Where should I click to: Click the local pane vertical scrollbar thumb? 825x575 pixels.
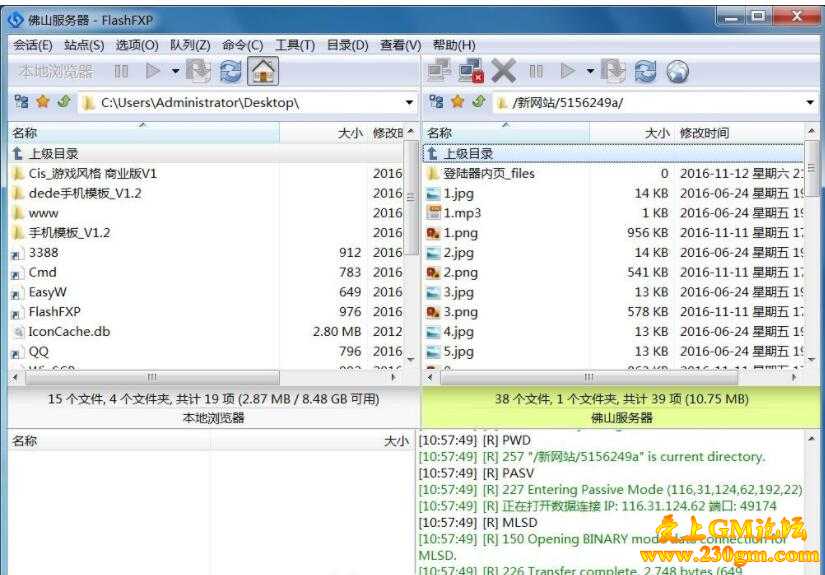click(x=411, y=197)
